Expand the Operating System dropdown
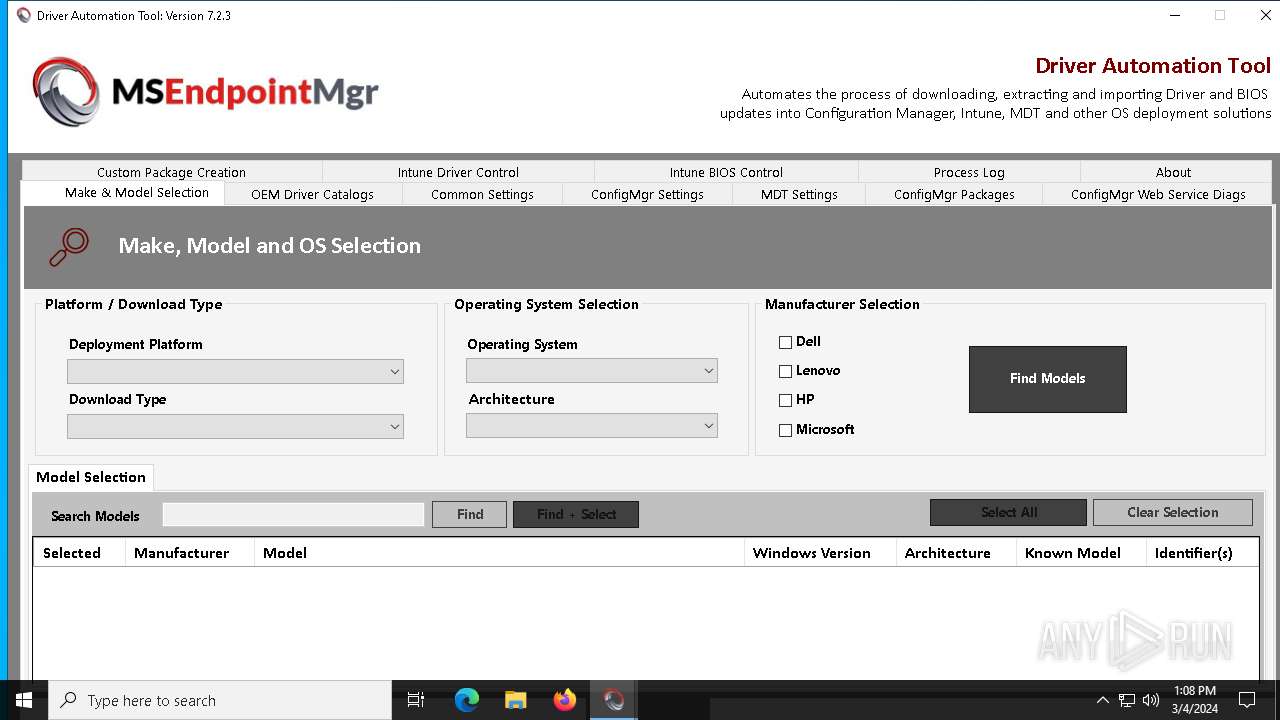 pos(592,370)
